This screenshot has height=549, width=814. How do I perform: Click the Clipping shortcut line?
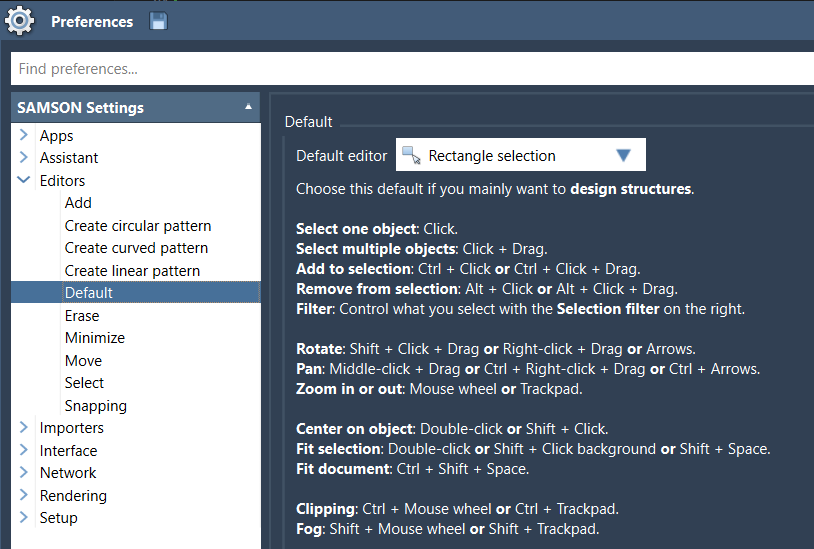(457, 510)
